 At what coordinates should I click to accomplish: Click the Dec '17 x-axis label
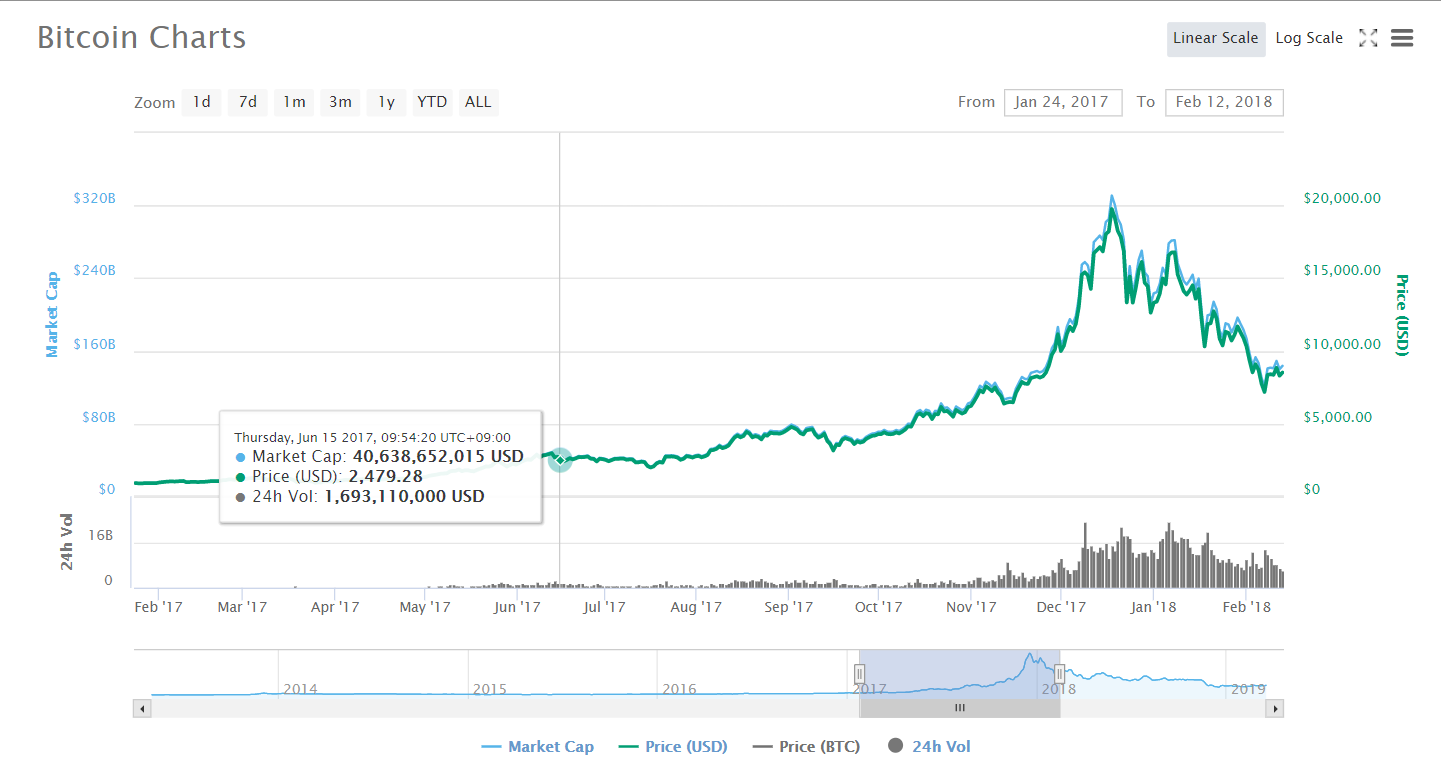click(1061, 607)
